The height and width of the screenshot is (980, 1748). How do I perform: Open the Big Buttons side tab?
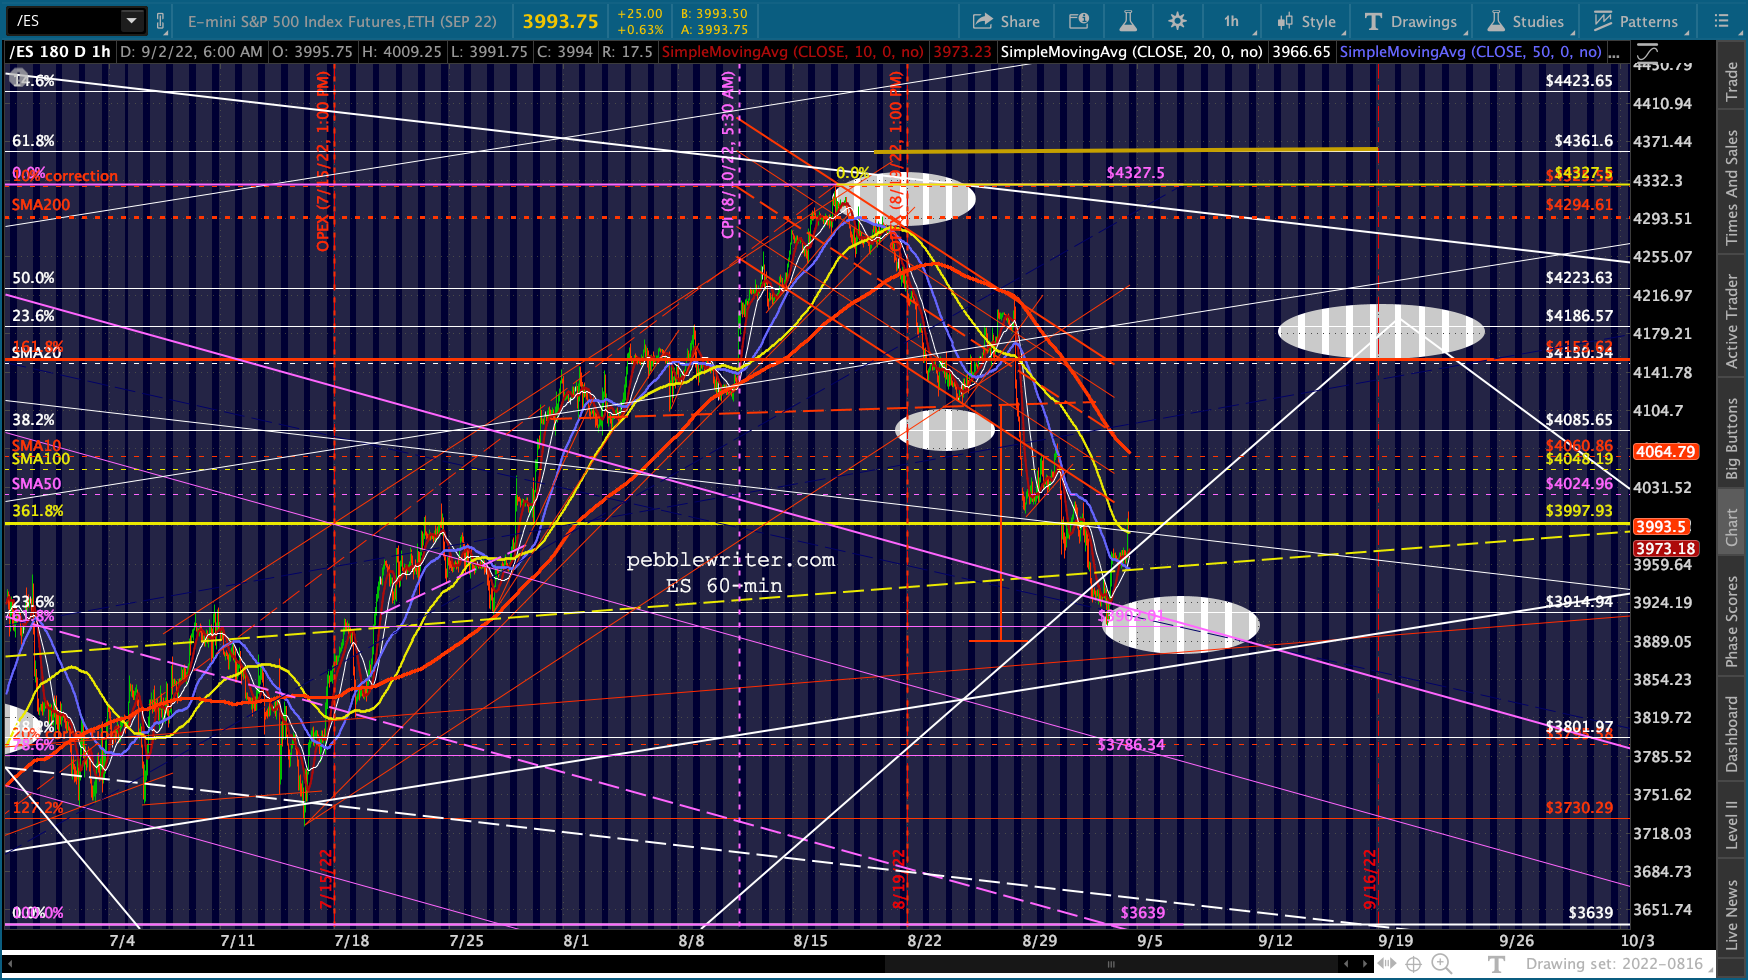tap(1732, 438)
